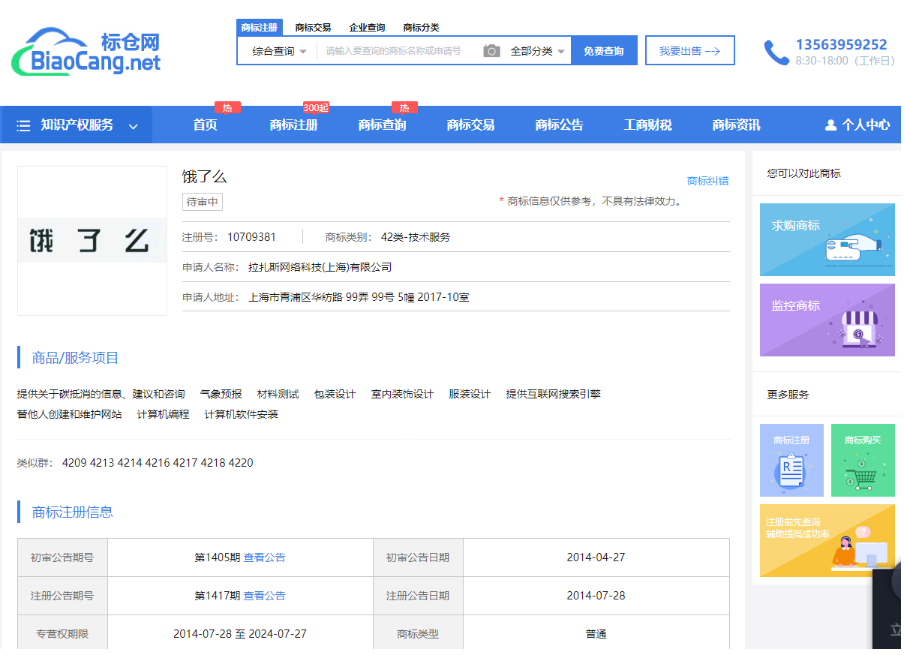Click the 饿了么 trademark image

point(92,241)
